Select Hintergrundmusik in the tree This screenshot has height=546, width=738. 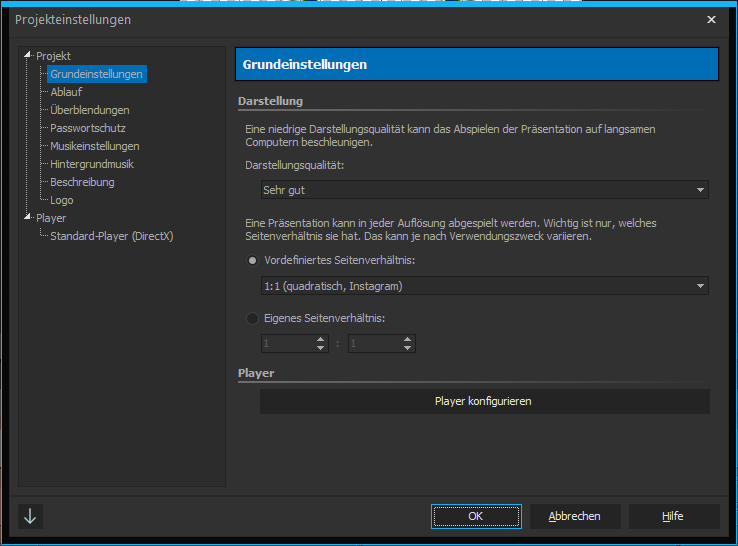91,164
